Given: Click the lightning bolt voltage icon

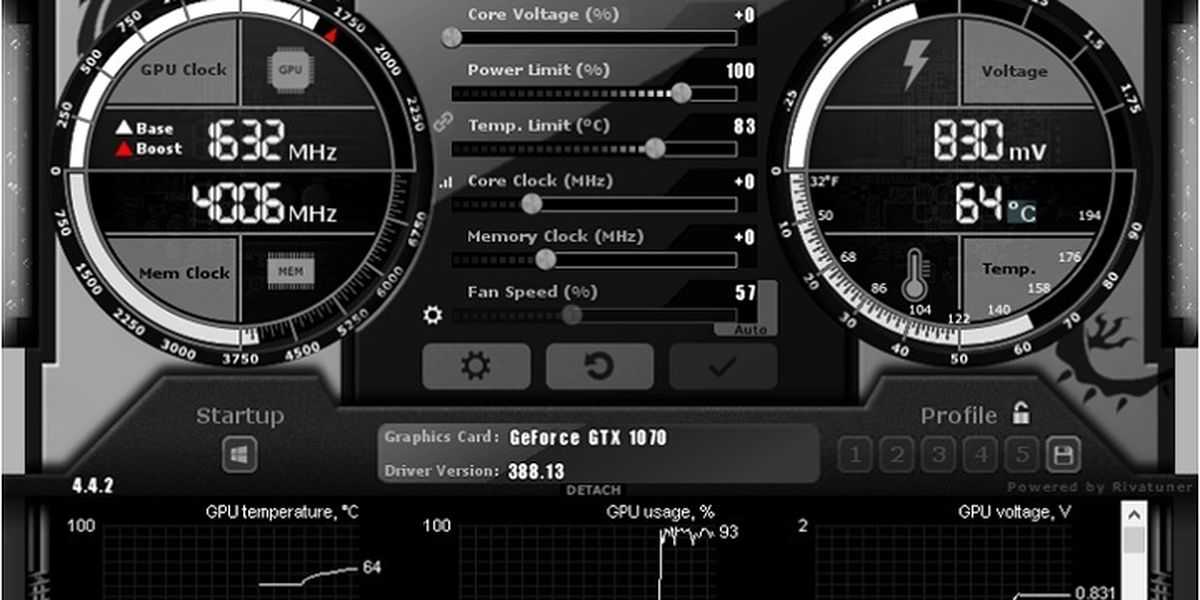Looking at the screenshot, I should 915,65.
